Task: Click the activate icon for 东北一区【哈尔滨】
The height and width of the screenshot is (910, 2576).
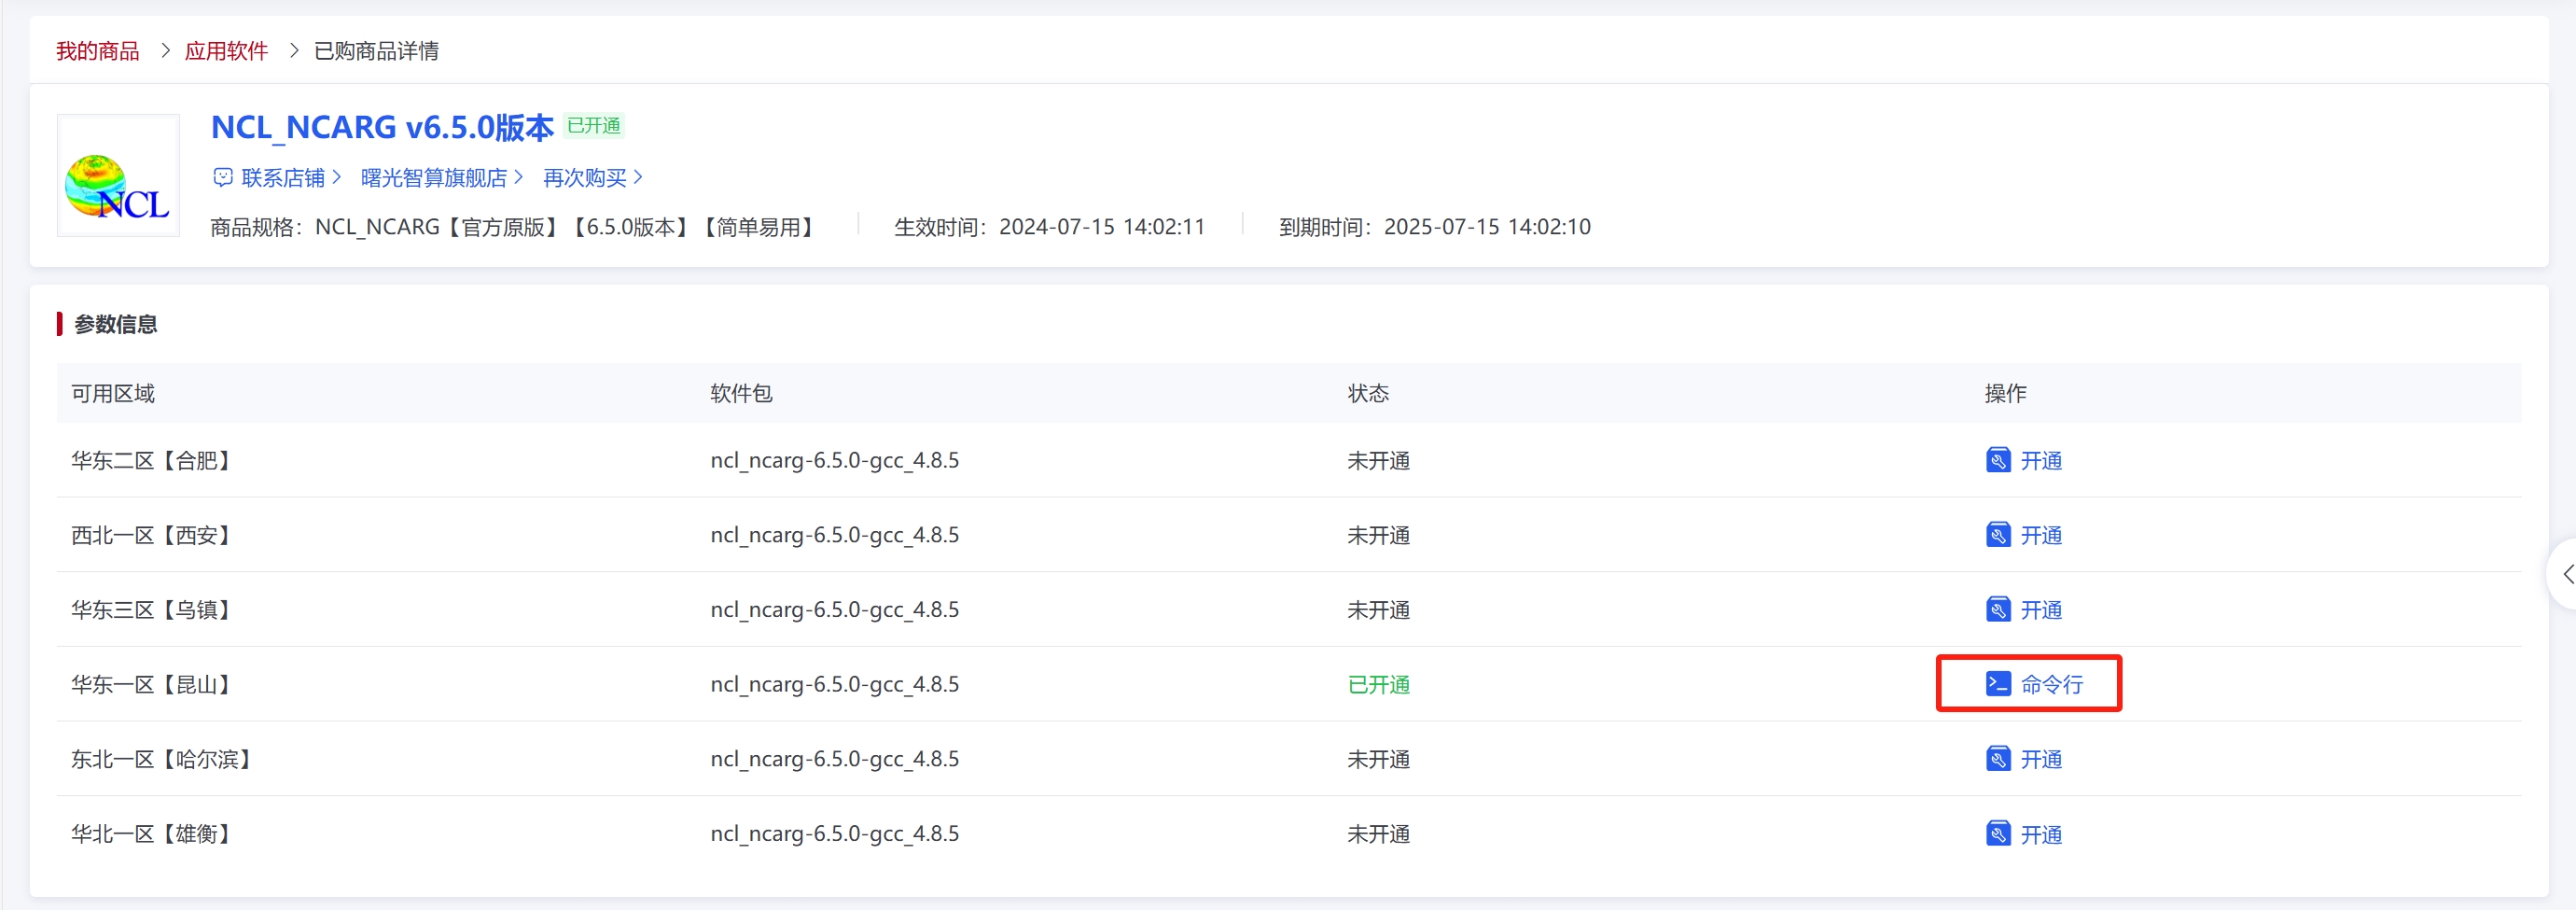Action: pos(1997,759)
